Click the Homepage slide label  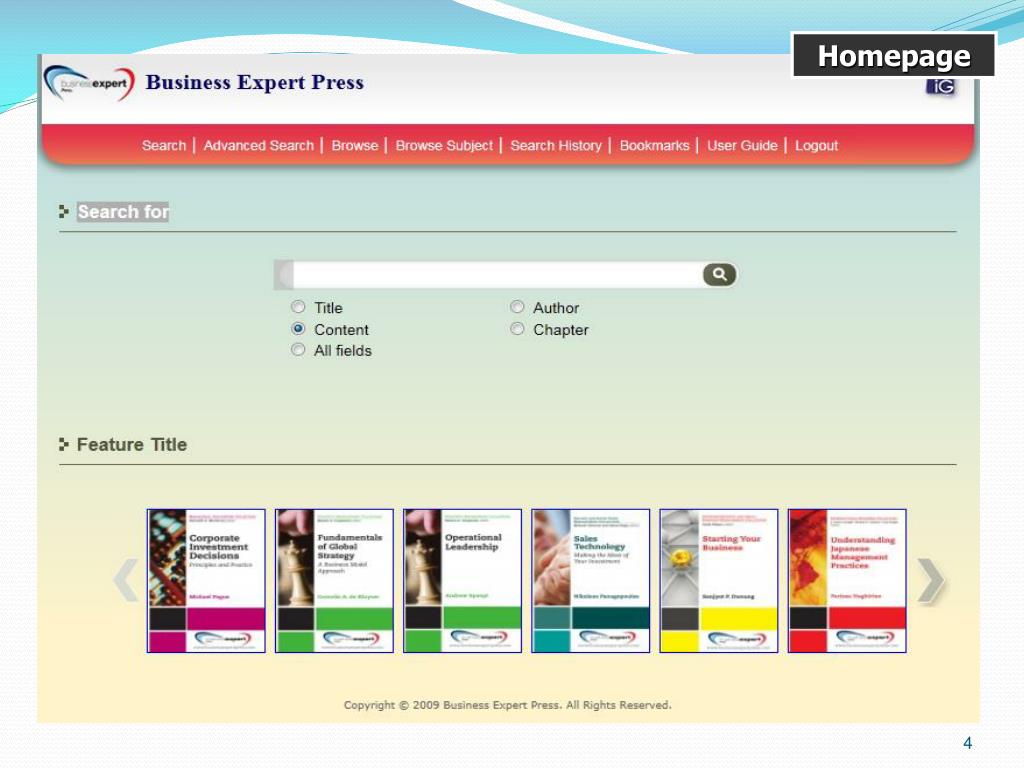coord(893,56)
